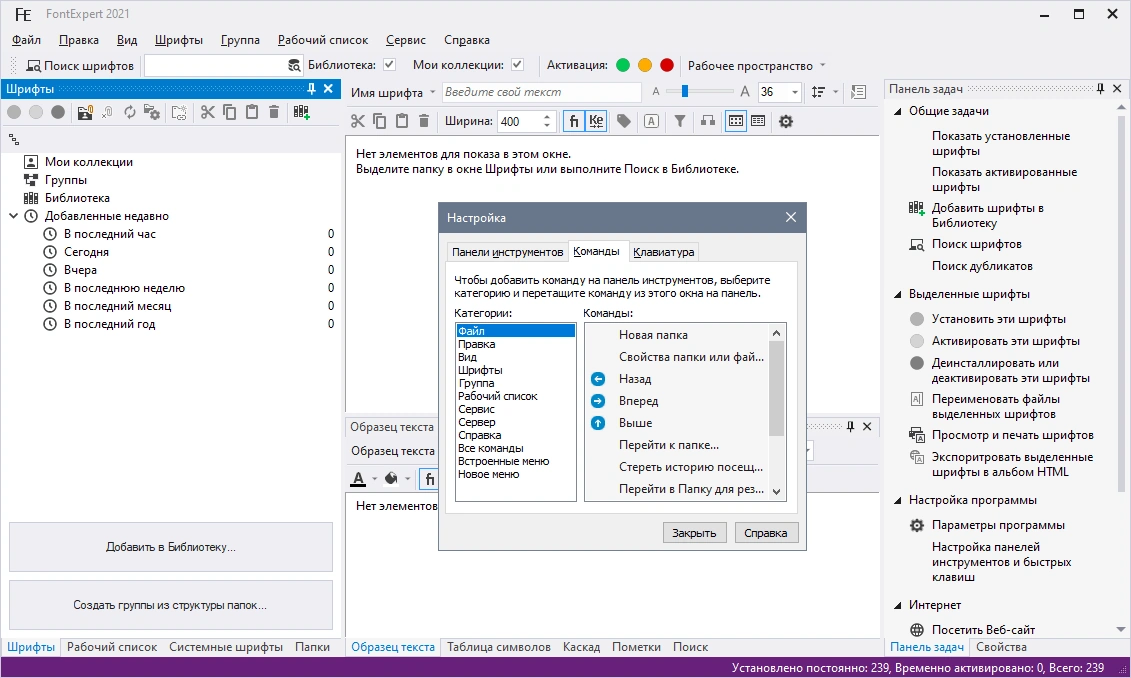Toggle the Мои коллекции checkbox
Viewport: 1131px width, 678px height.
click(x=517, y=65)
